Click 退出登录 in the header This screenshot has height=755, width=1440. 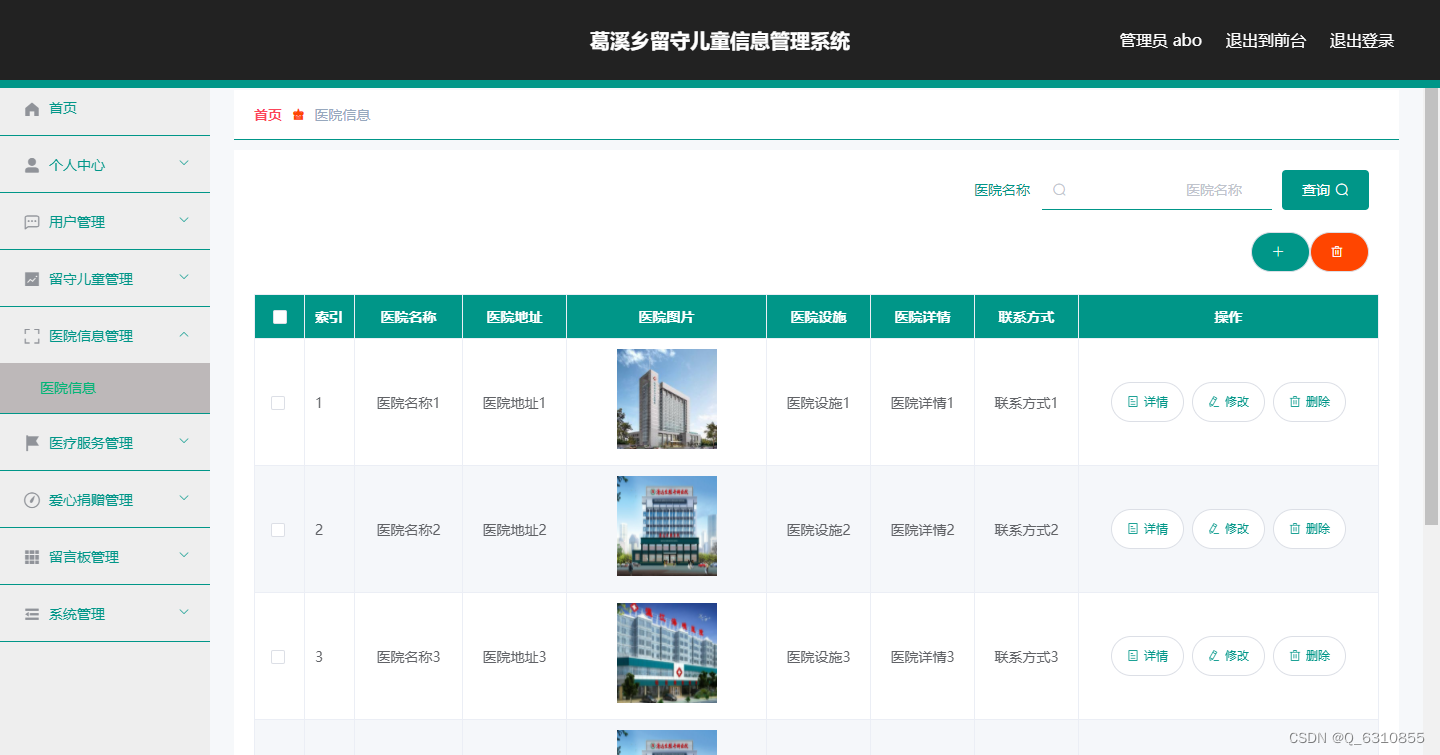point(1361,41)
